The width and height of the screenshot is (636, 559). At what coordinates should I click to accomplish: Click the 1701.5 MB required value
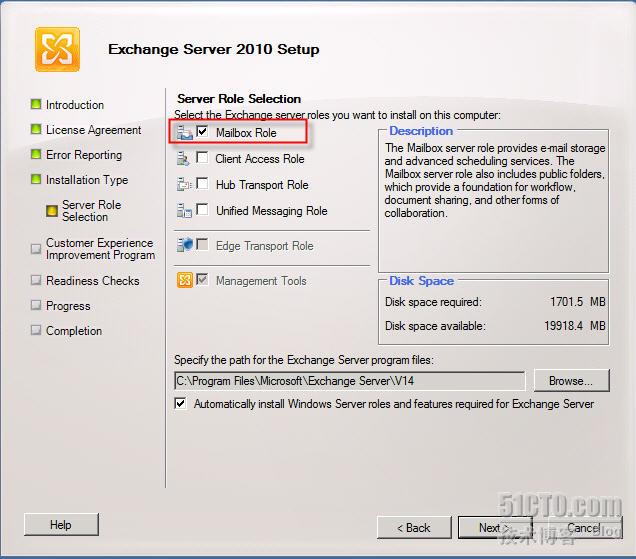[578, 302]
